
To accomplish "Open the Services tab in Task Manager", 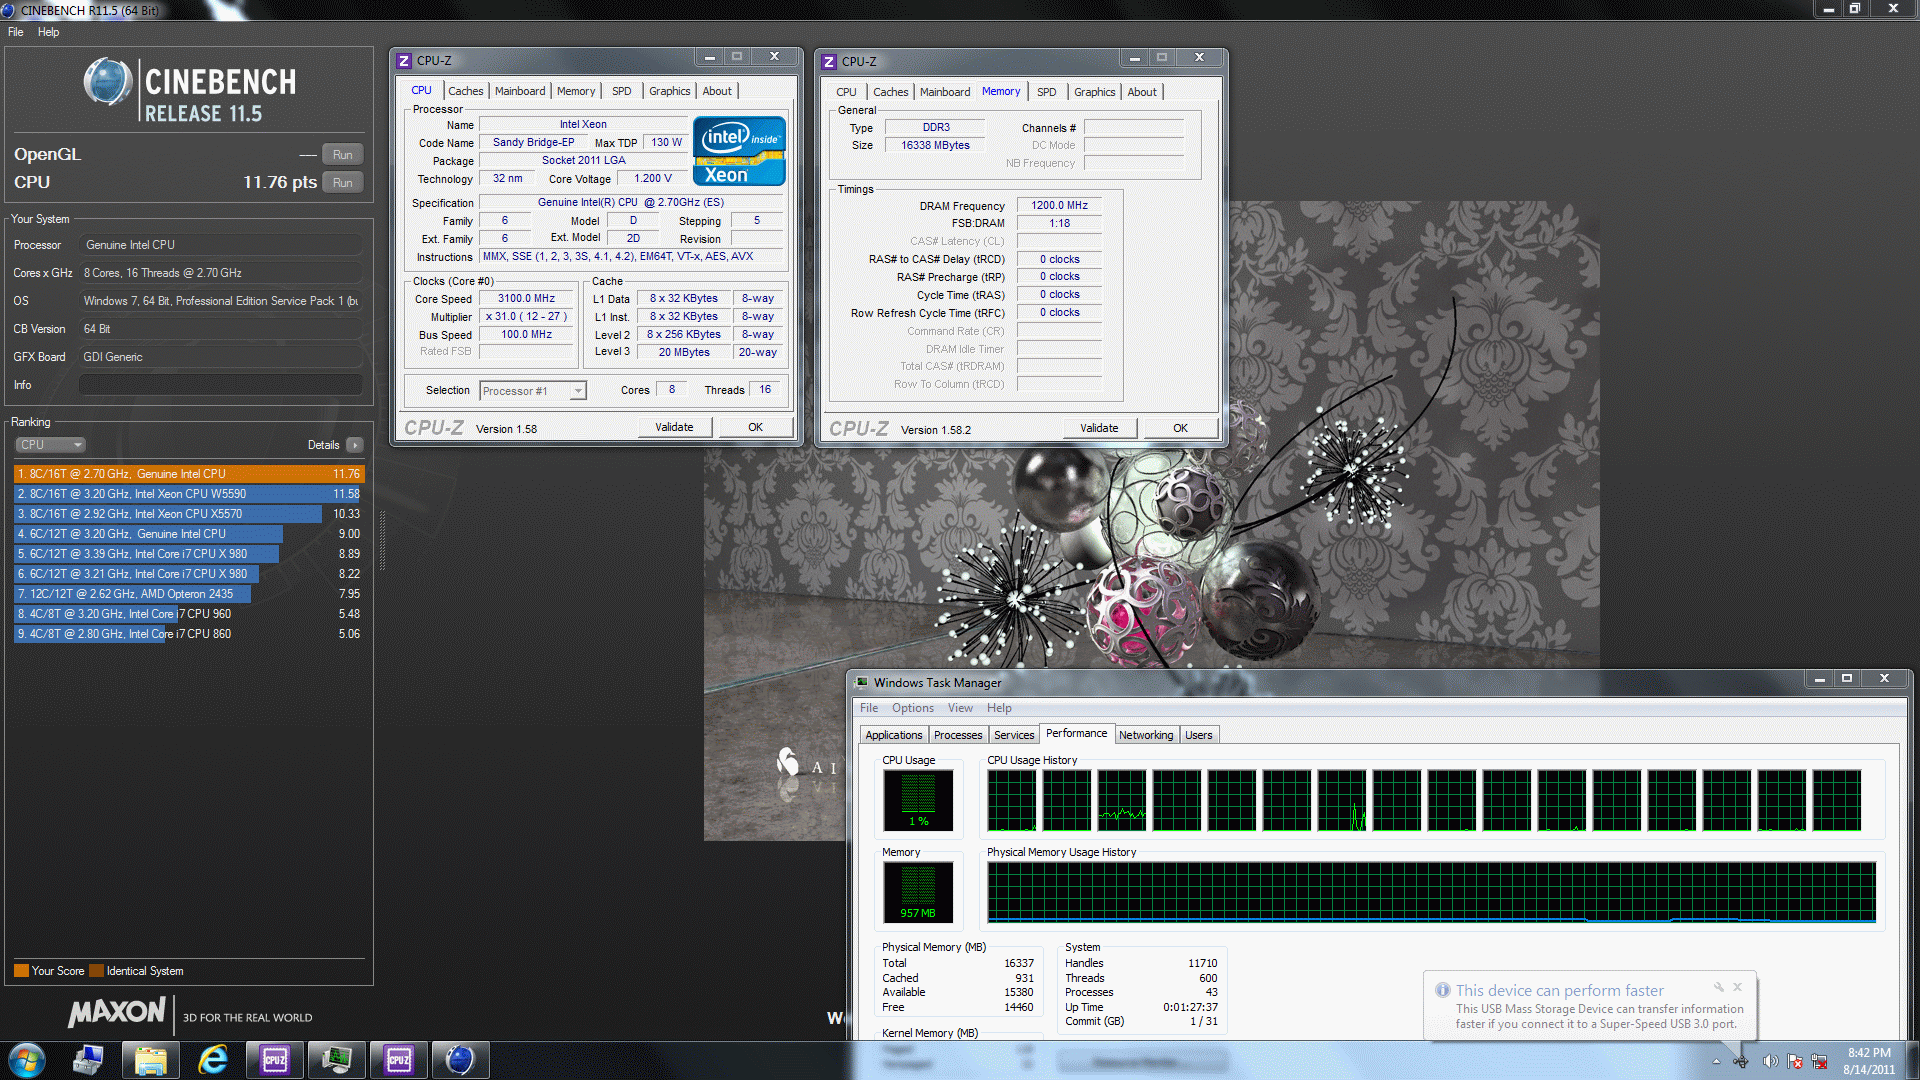I will (1014, 735).
